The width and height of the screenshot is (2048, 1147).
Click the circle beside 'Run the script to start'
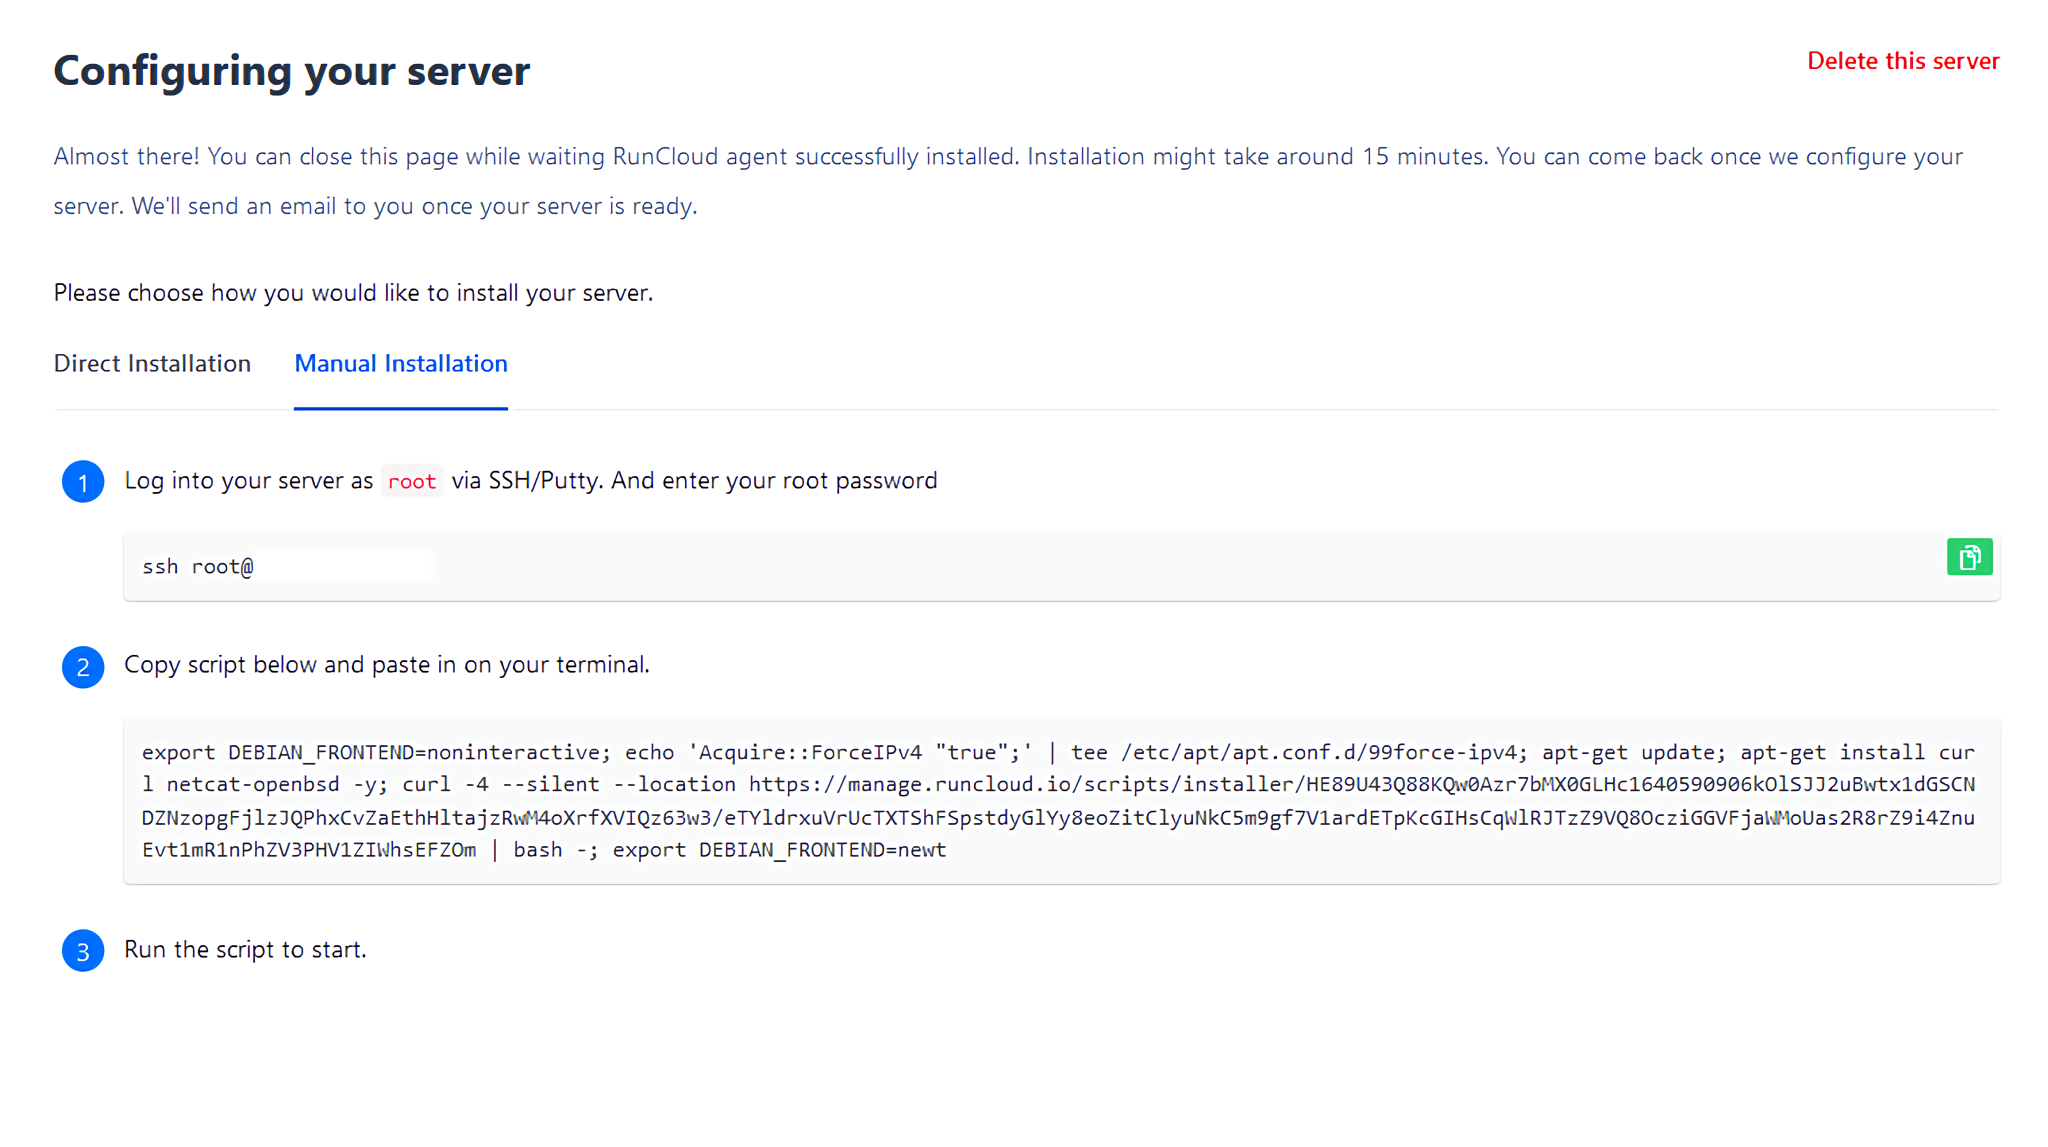coord(83,951)
